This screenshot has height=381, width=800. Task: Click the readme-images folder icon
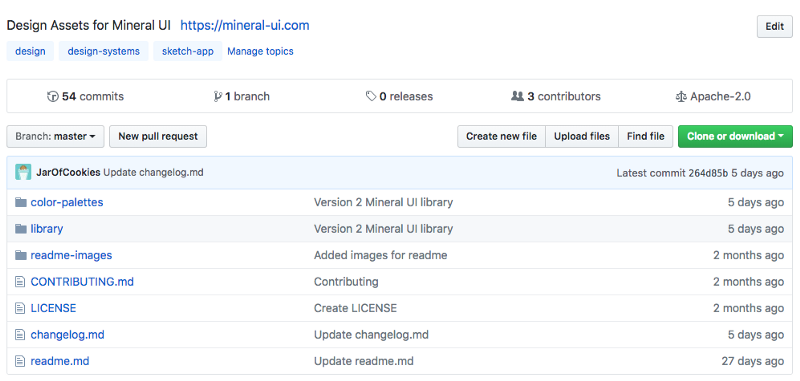21,256
